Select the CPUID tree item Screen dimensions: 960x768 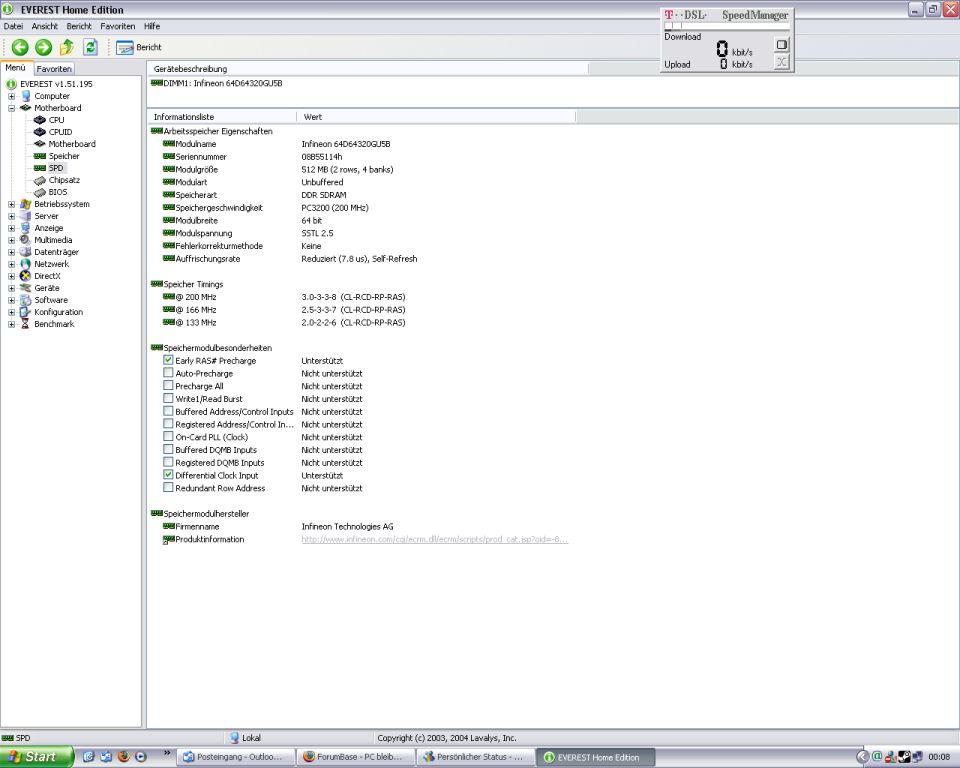[x=60, y=132]
